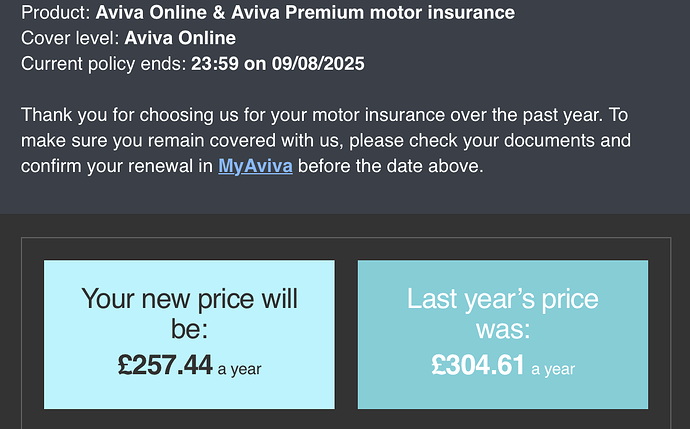Click the 'Last year's price was:' heading
This screenshot has height=429, width=690.
[502, 312]
